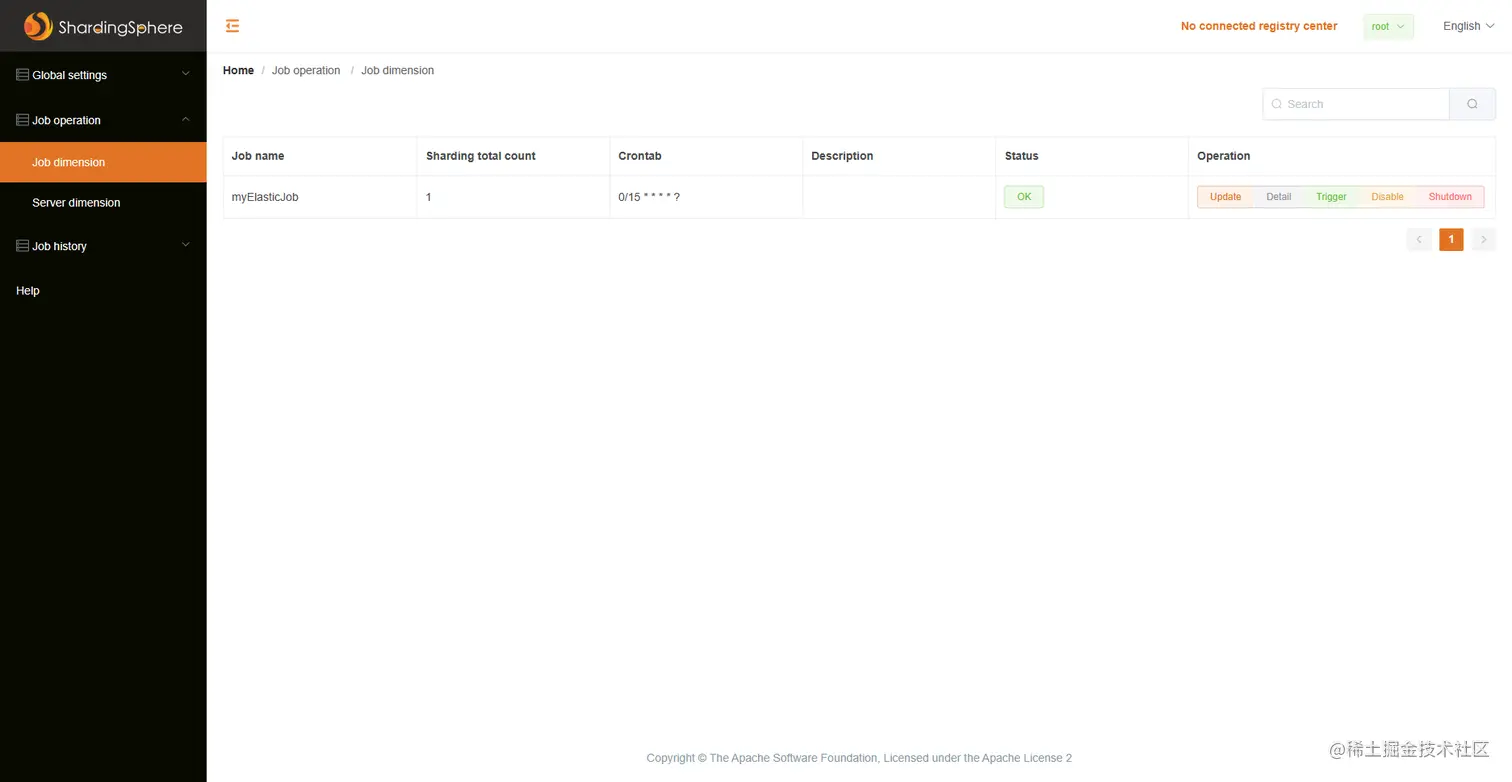1512x782 pixels.
Task: Click the Job dimension breadcrumb
Action: [x=397, y=70]
